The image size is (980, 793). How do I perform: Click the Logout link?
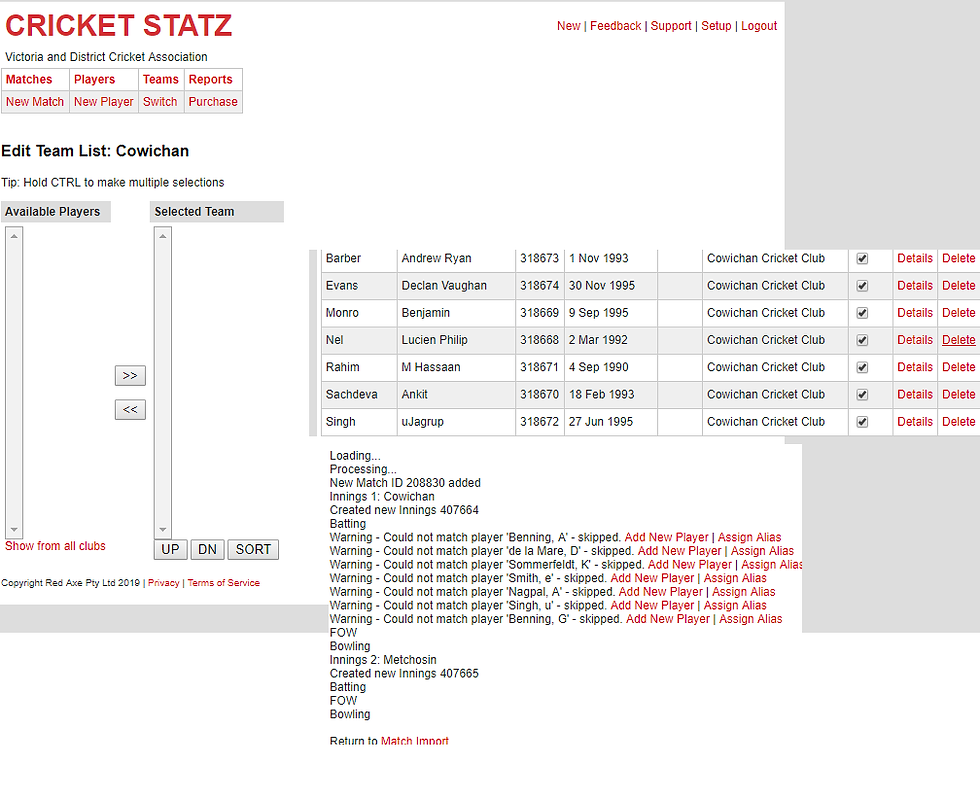(759, 26)
